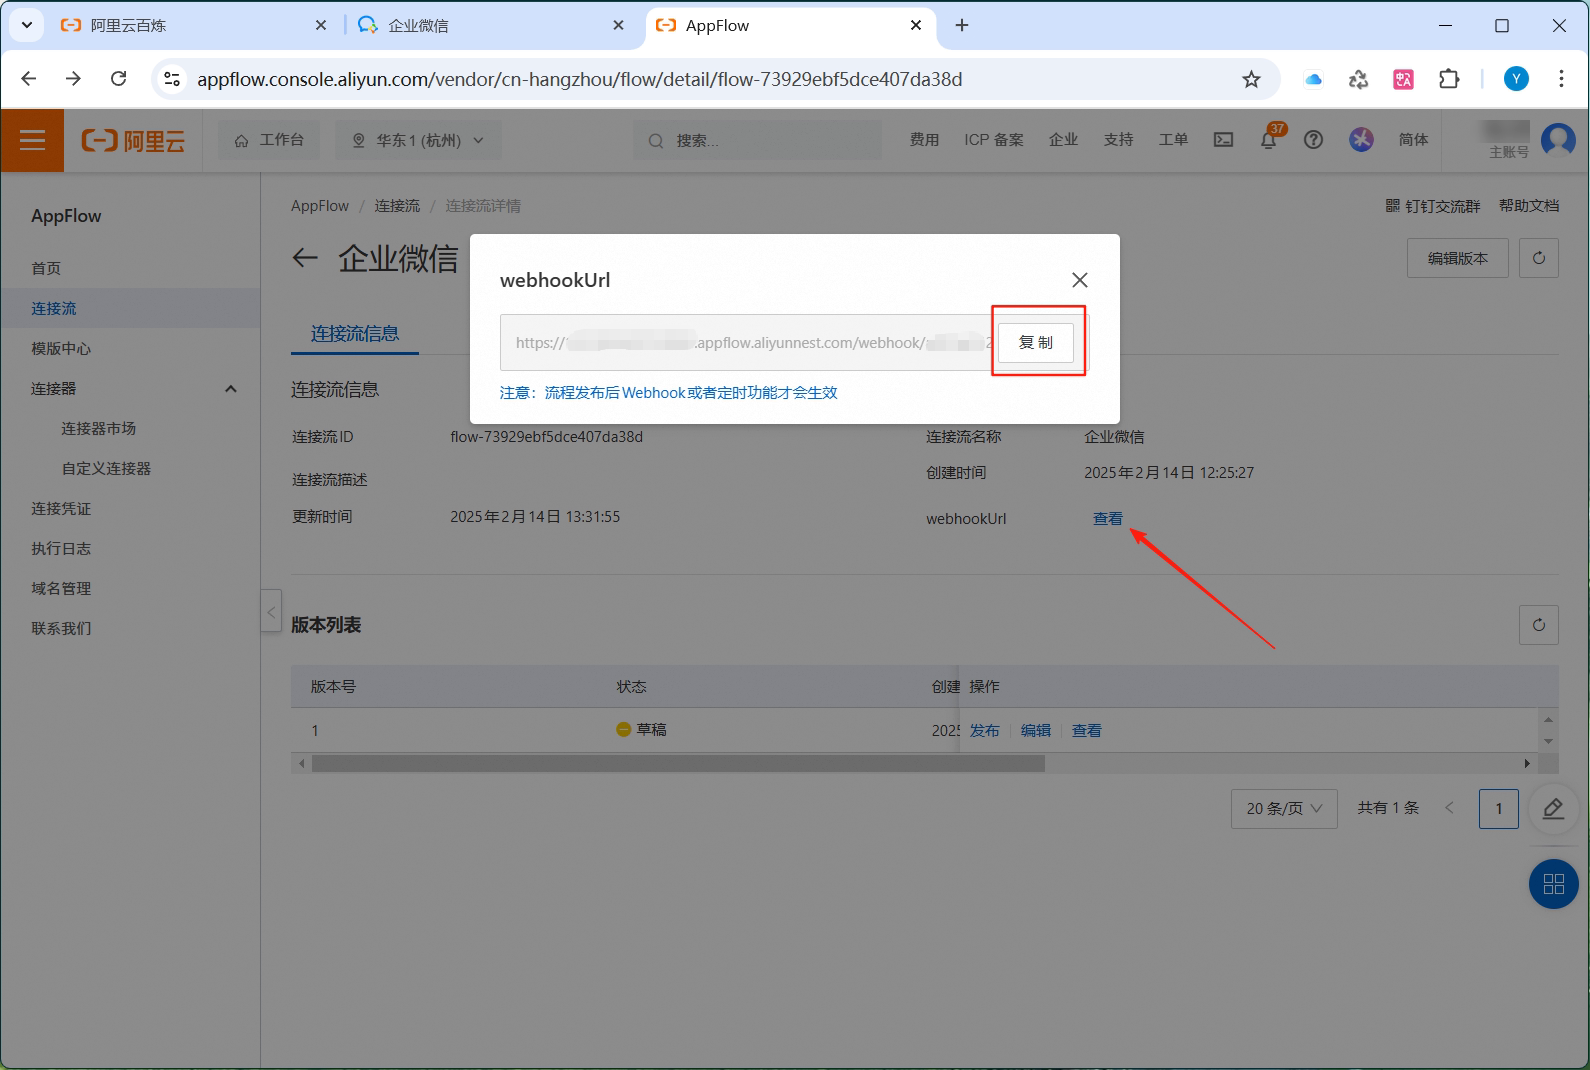The image size is (1590, 1070).
Task: Collapse sidebar with the chevron handle
Action: [x=271, y=611]
